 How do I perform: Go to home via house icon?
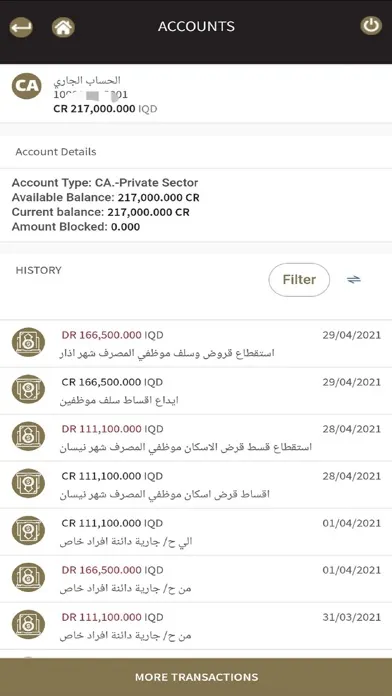[x=63, y=28]
